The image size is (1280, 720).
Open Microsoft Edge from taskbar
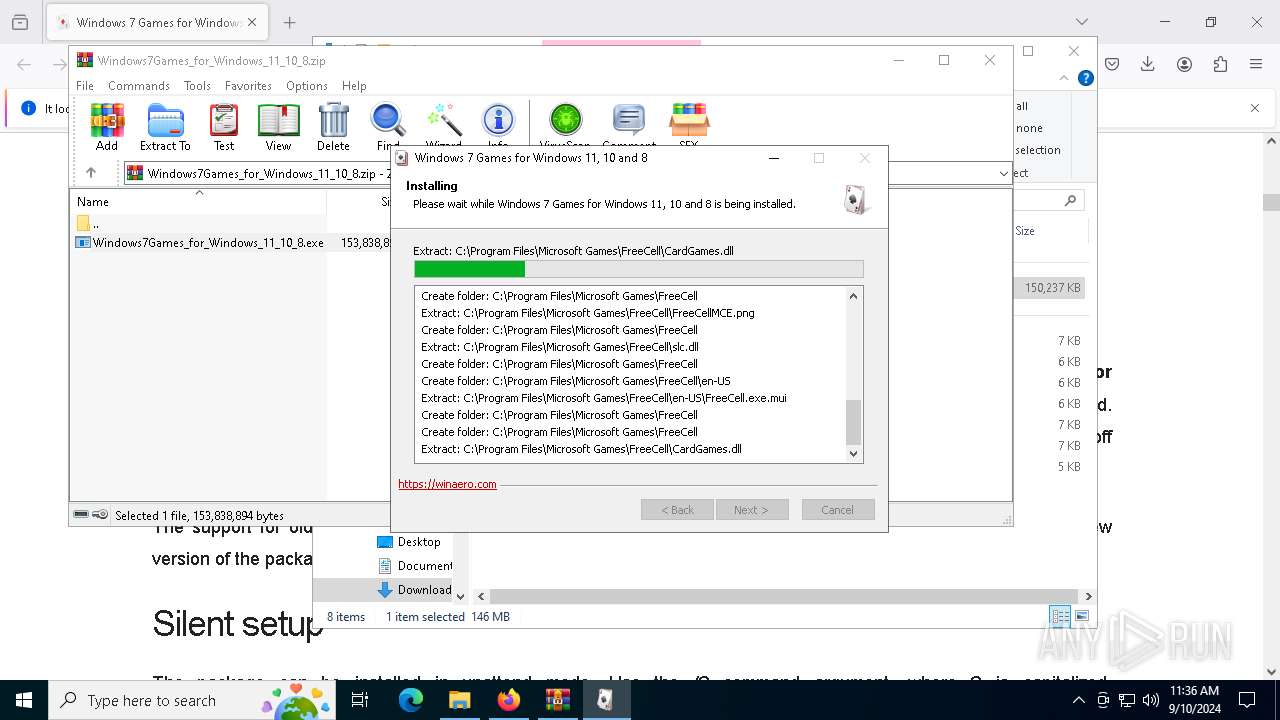click(x=411, y=700)
